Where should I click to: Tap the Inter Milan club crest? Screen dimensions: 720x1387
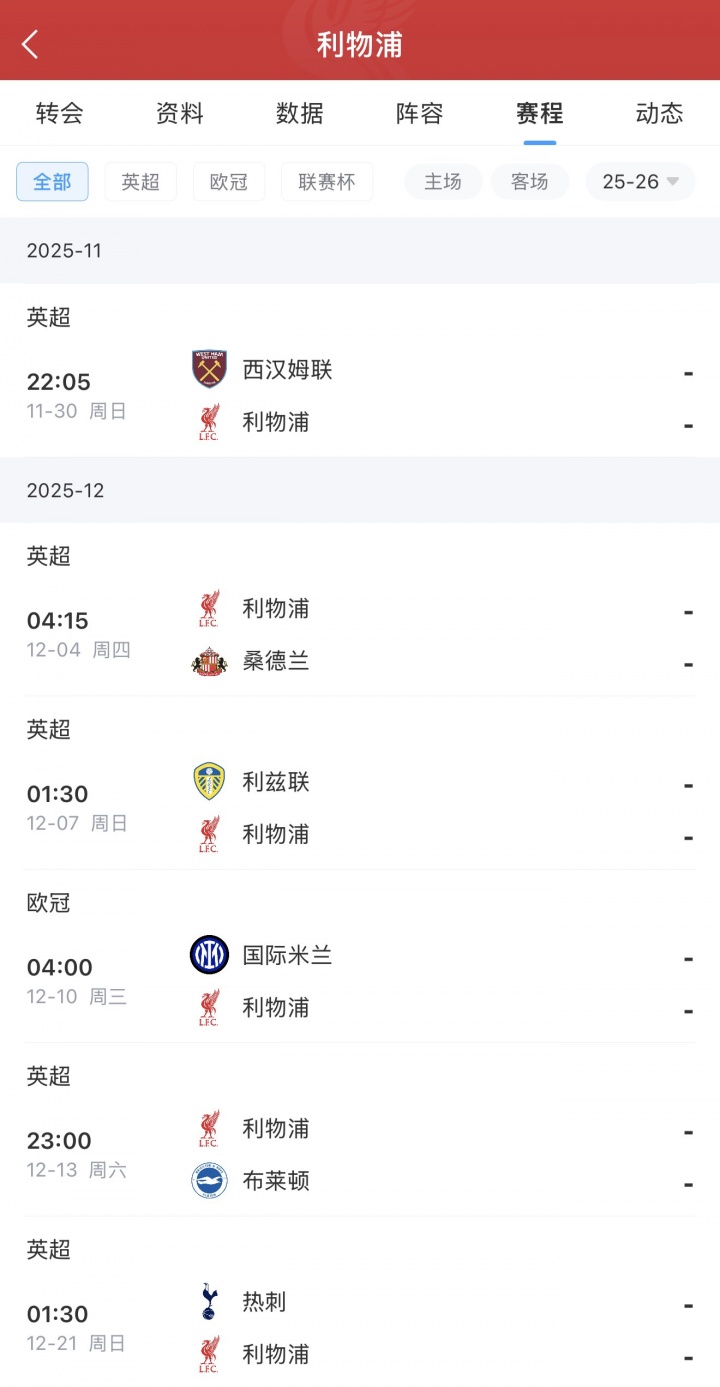(209, 955)
